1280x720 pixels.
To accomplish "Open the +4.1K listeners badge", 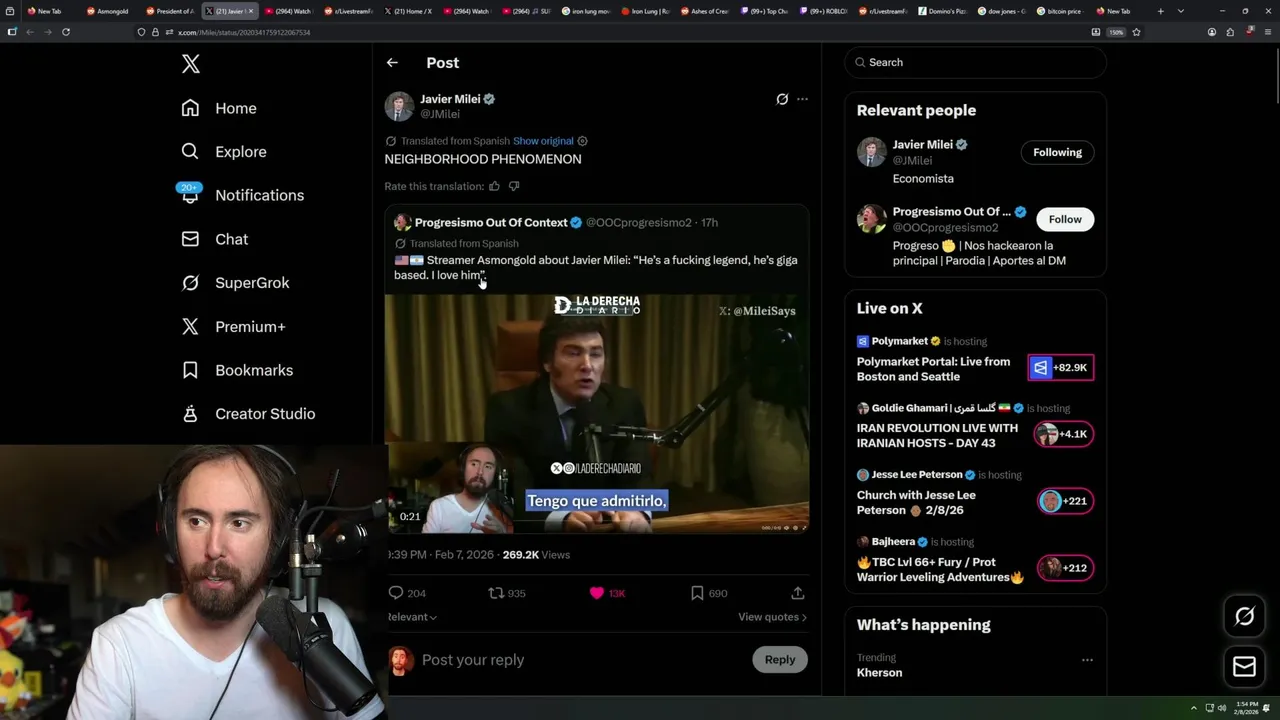I will pyautogui.click(x=1064, y=434).
